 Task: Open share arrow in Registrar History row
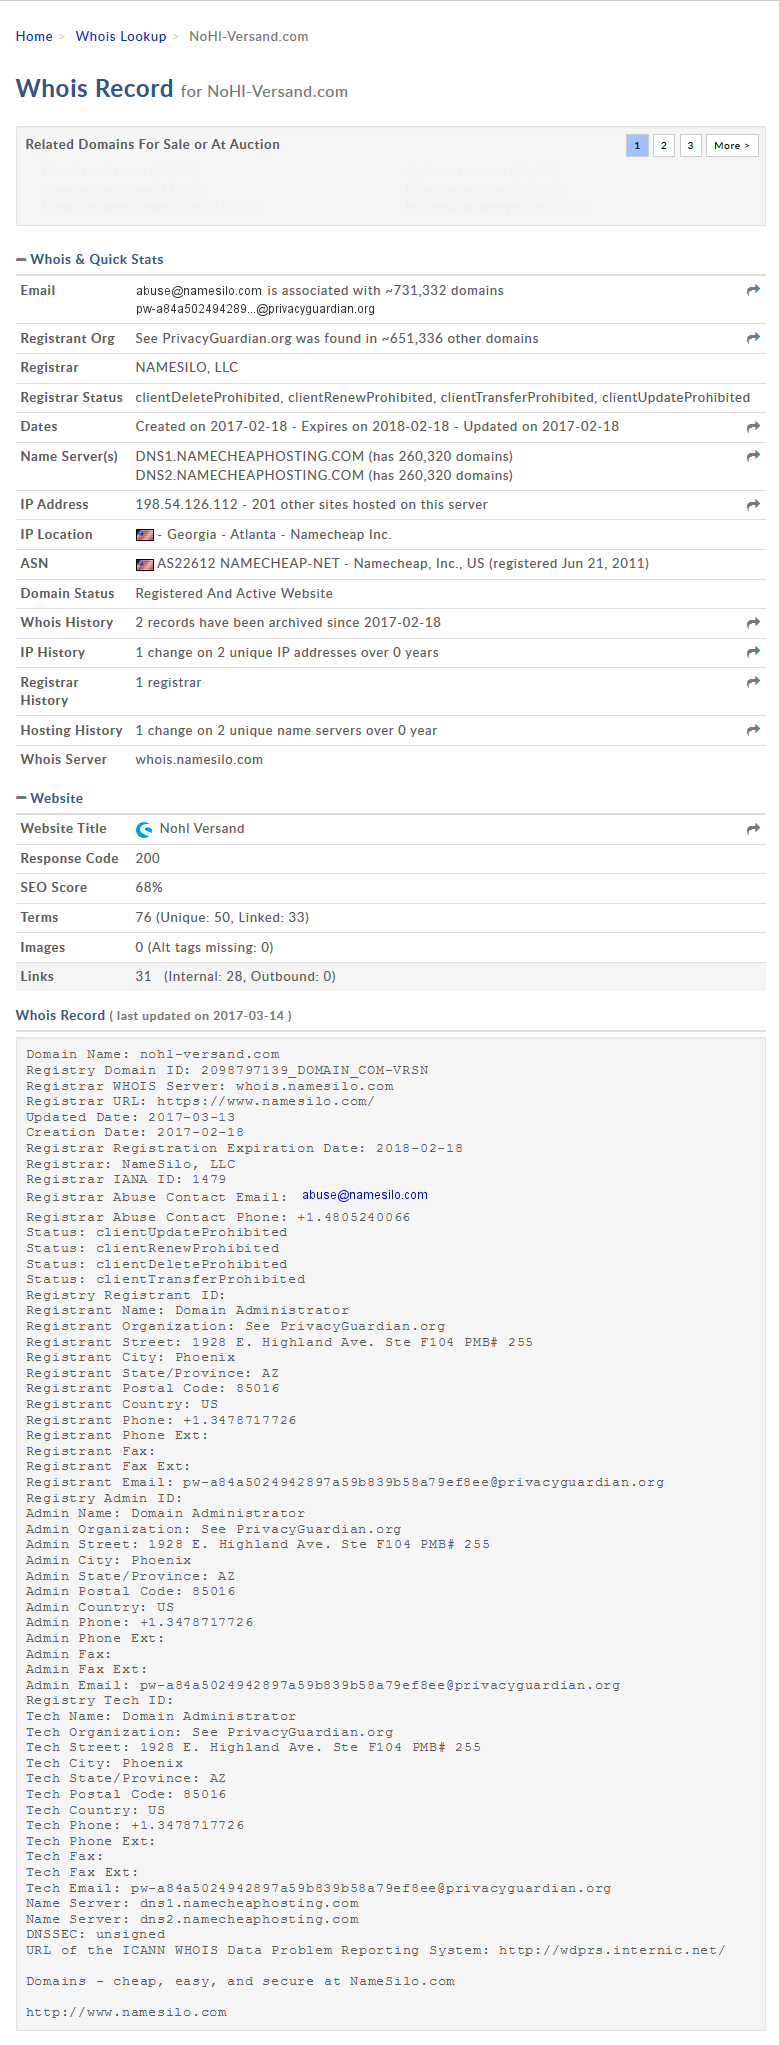[x=753, y=683]
